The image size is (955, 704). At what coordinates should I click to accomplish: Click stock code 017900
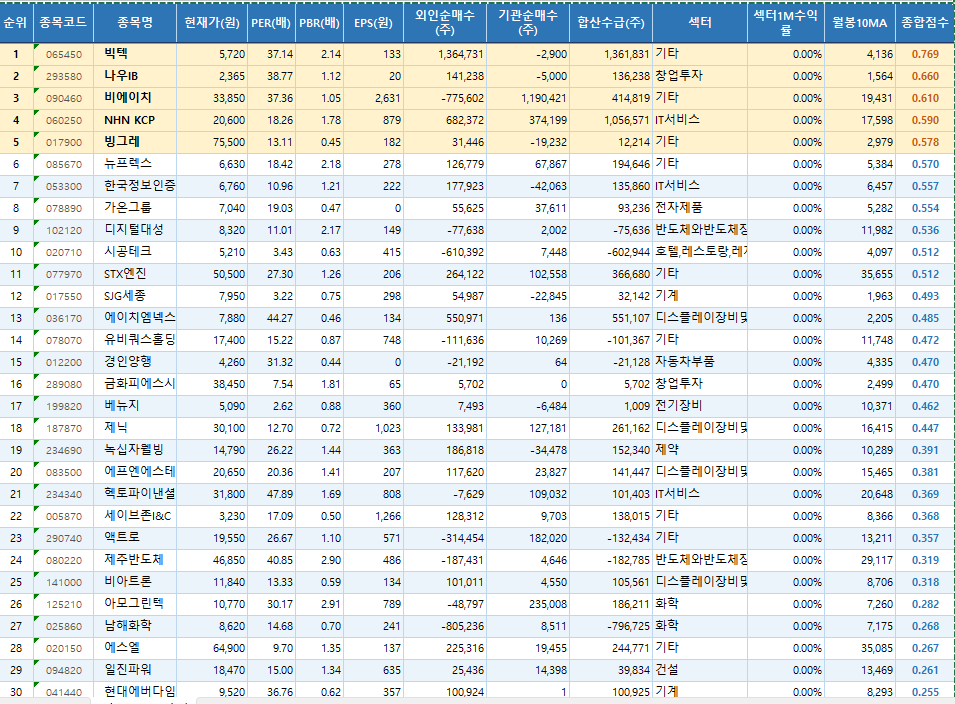(64, 143)
